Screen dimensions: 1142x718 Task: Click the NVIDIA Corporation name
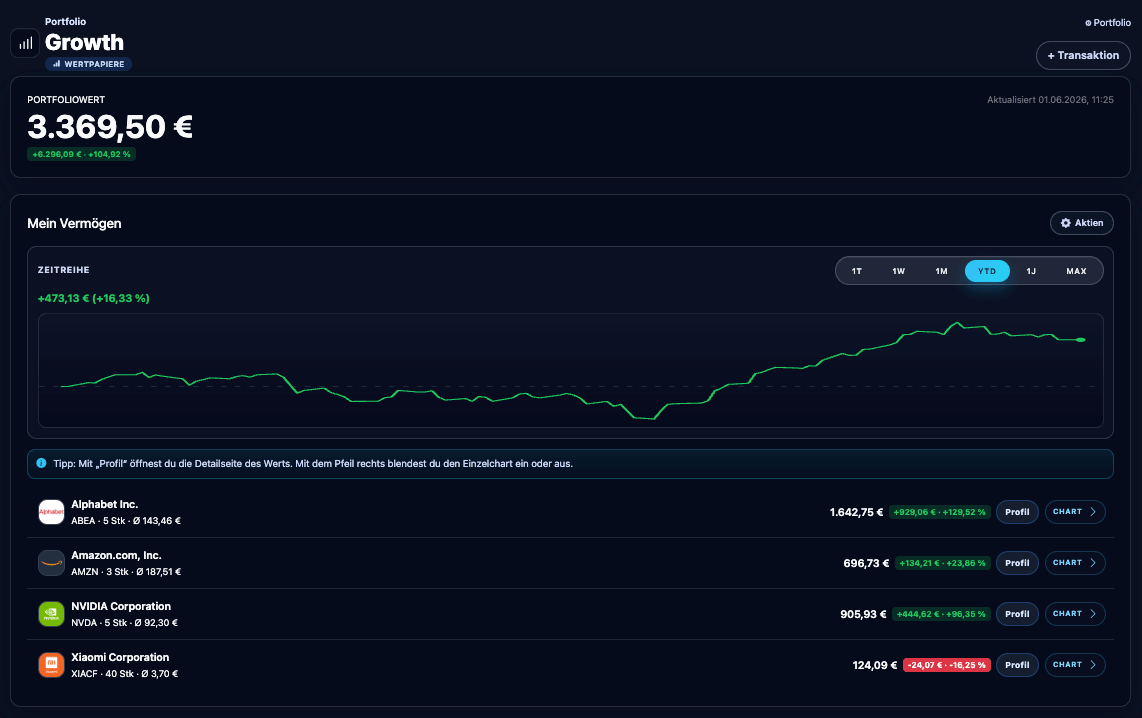[x=121, y=606]
